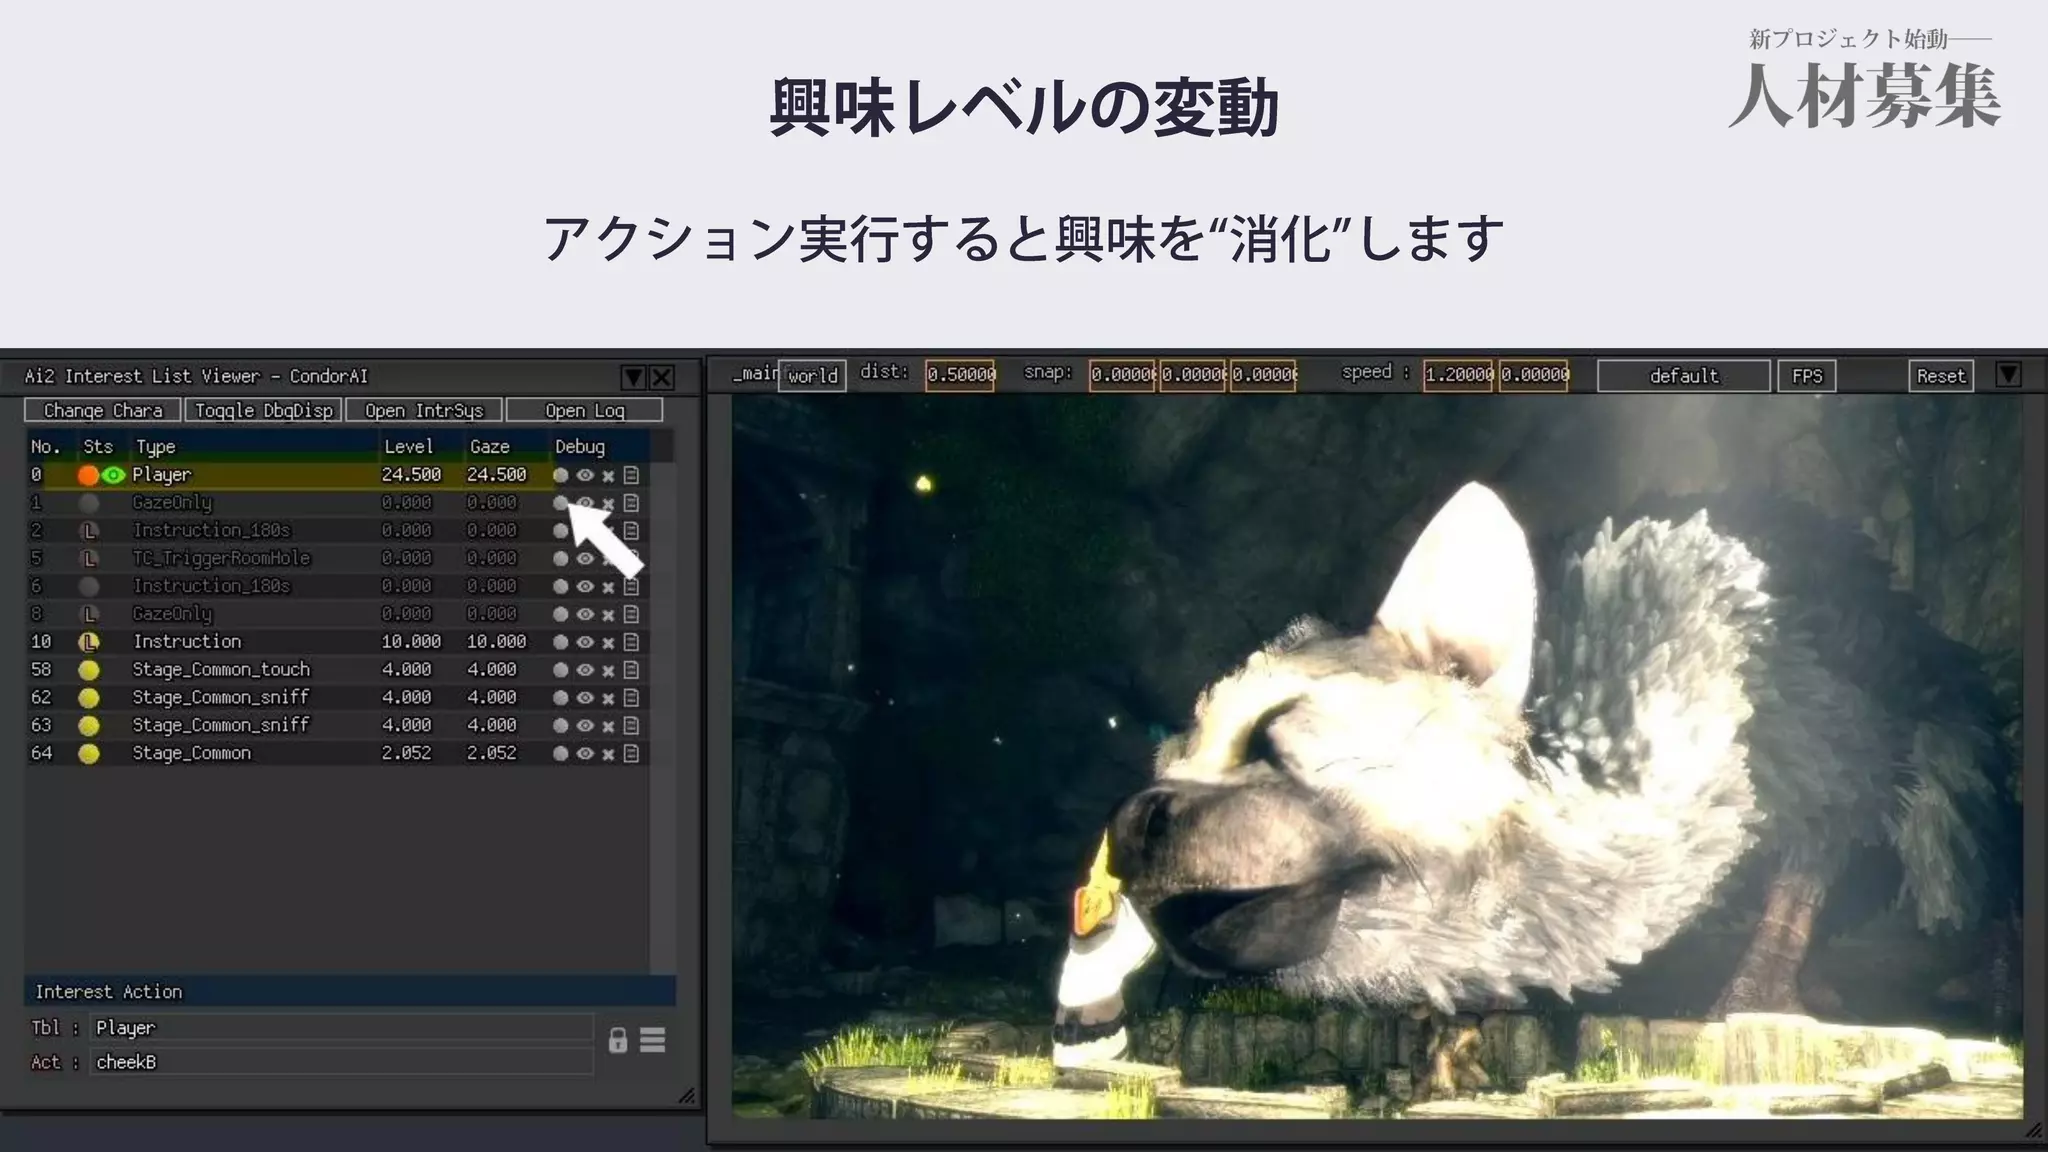The width and height of the screenshot is (2048, 1152).
Task: Click the lock icon in Interest Action
Action: (x=618, y=1041)
